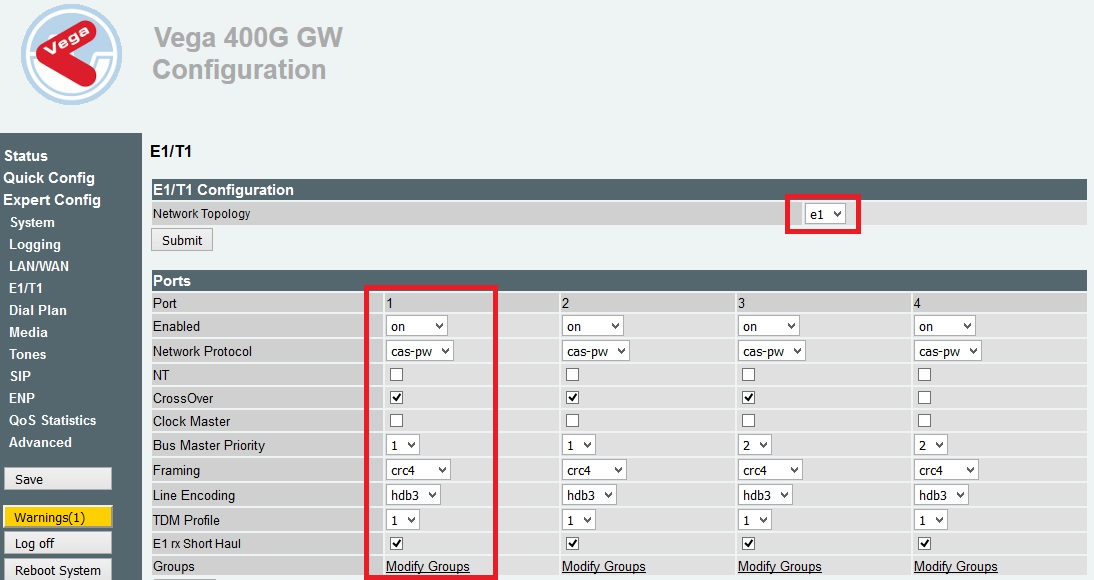Go to the Dial Plan section
This screenshot has width=1094, height=580.
point(38,310)
